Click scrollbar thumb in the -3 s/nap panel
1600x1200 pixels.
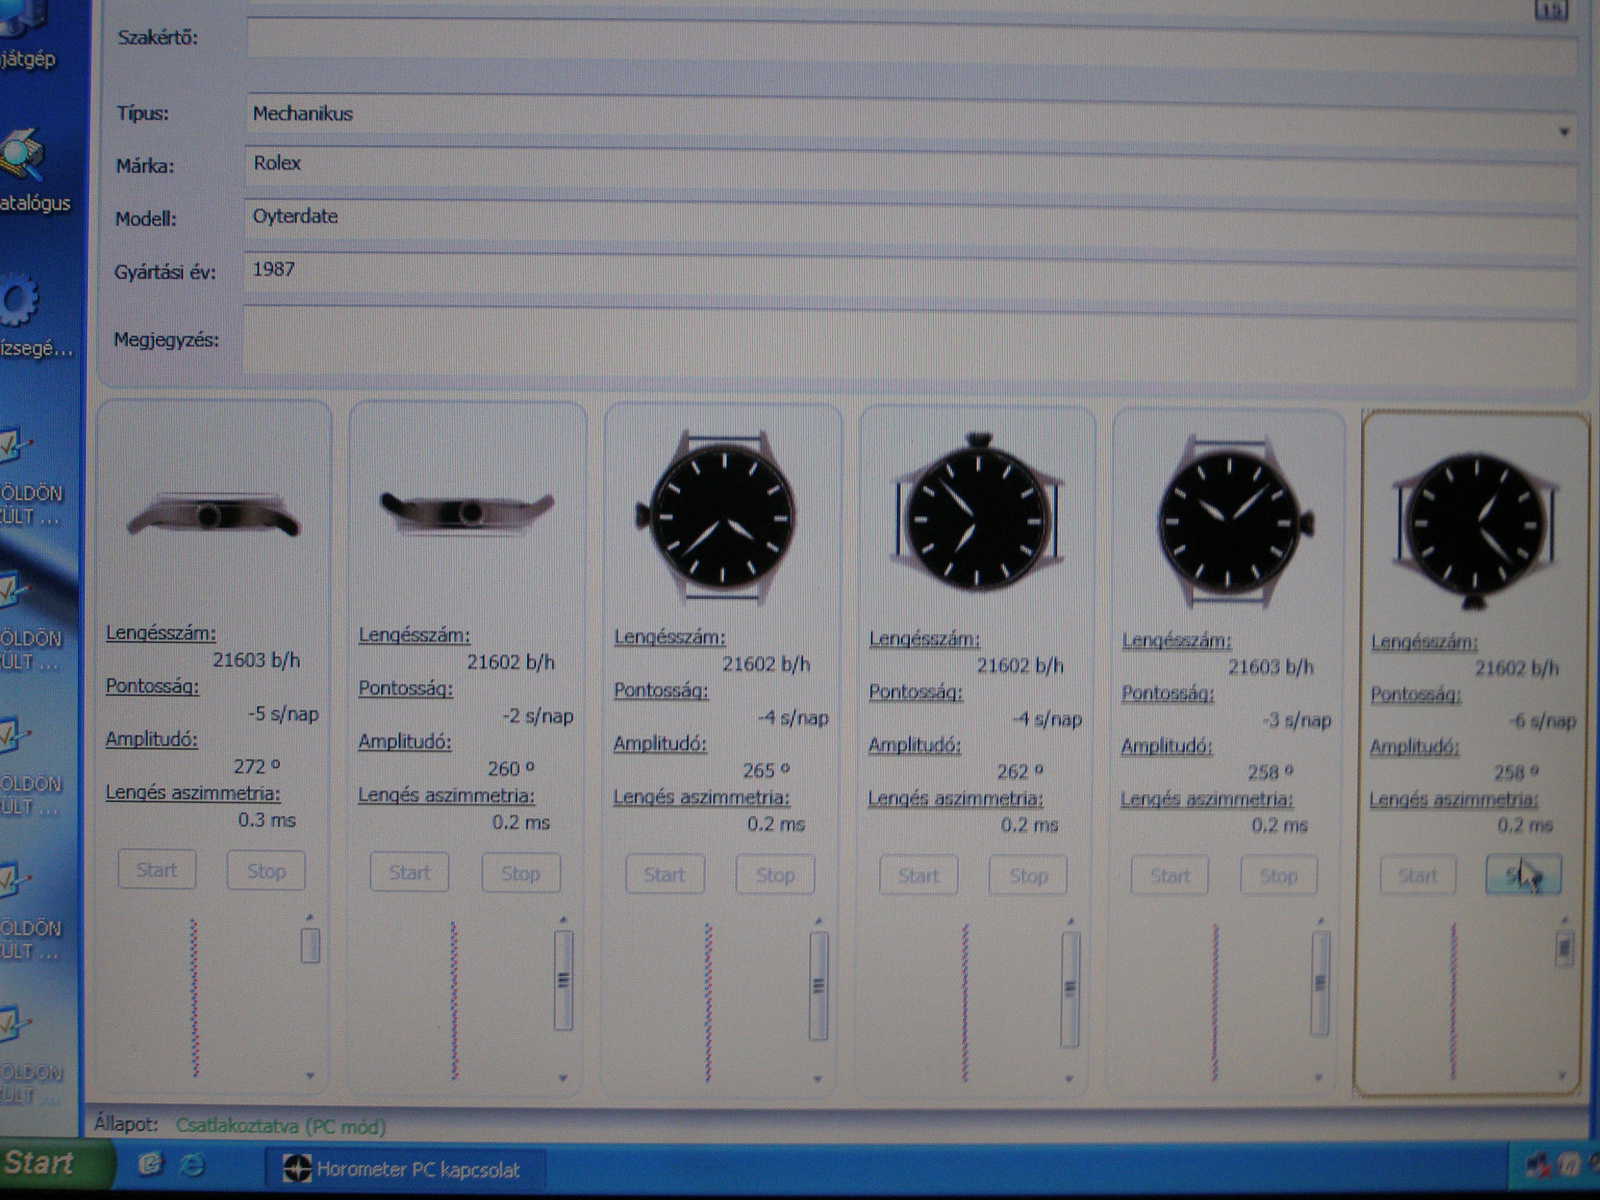point(1321,984)
